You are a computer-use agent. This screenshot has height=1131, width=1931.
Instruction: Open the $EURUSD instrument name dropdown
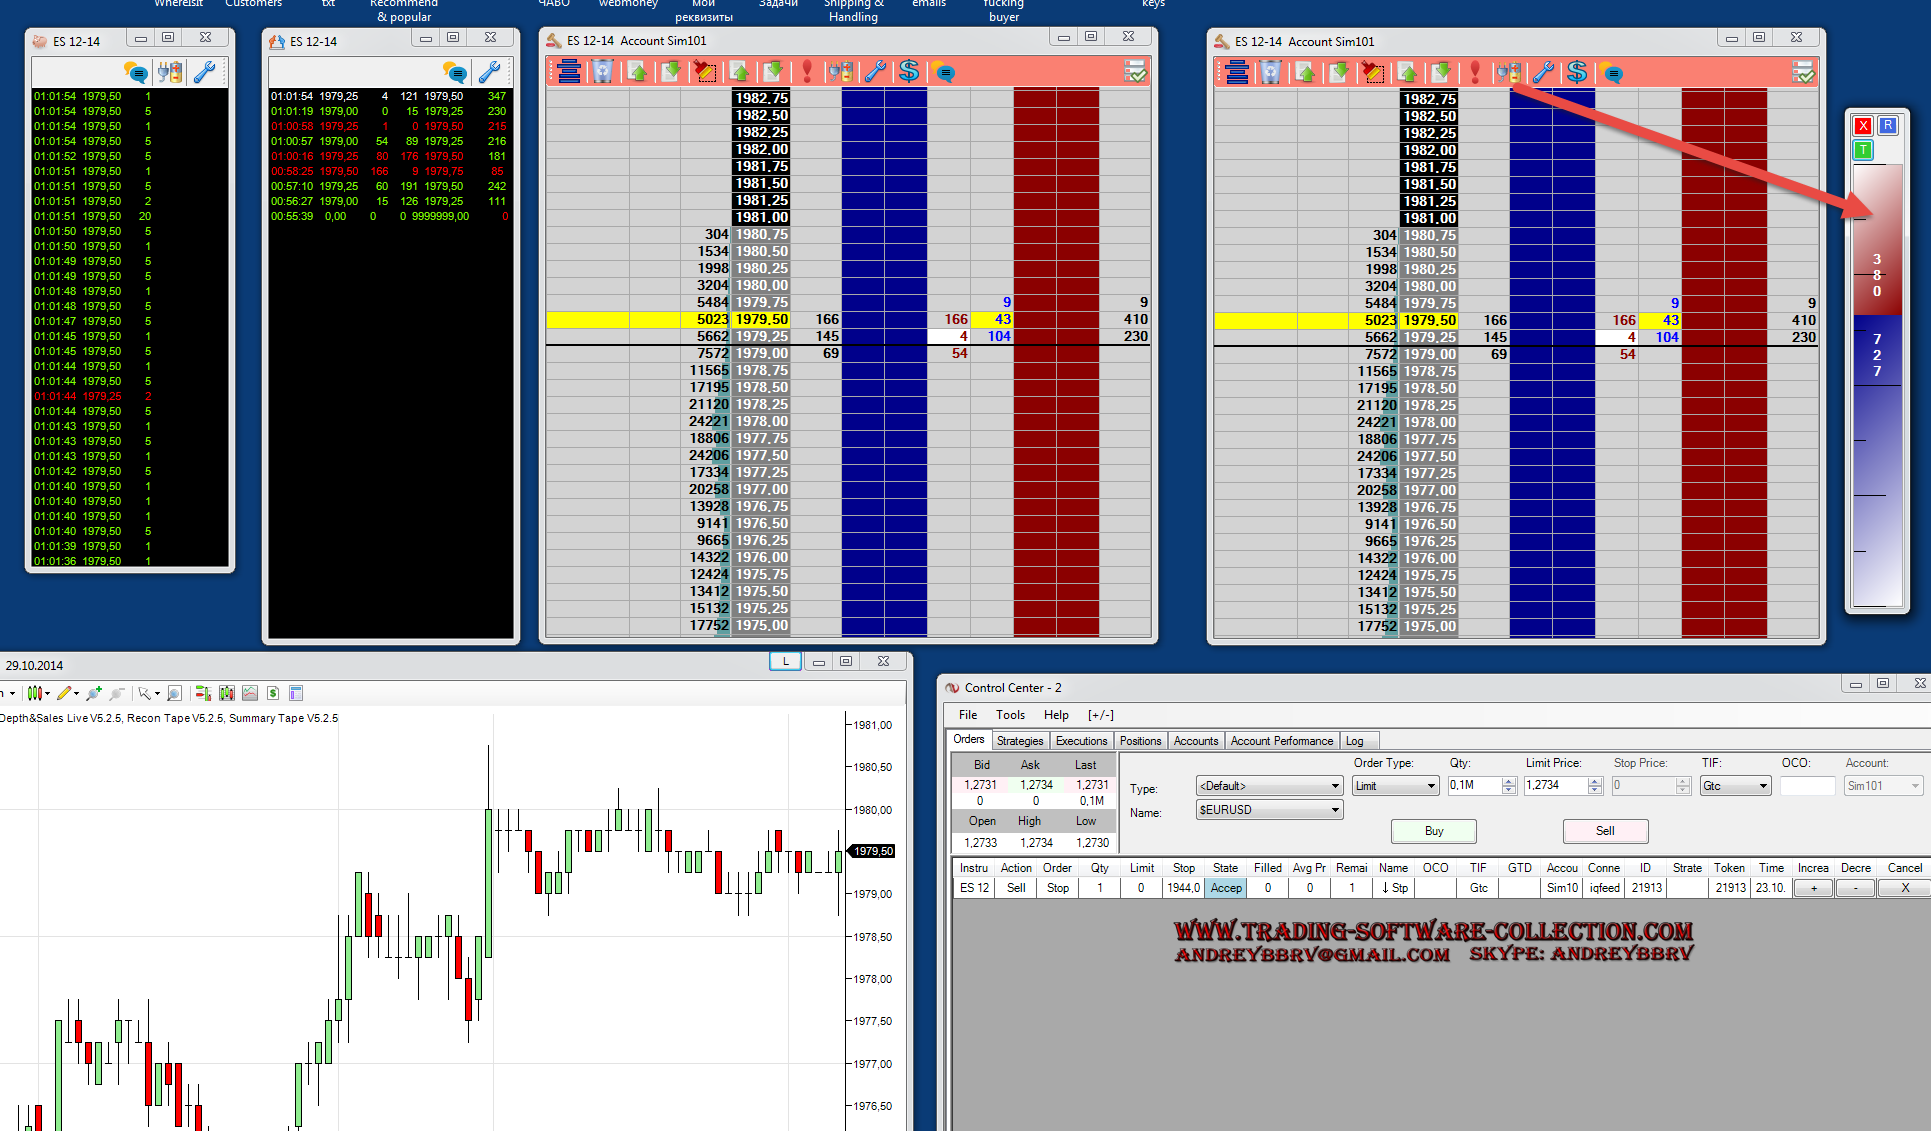1335,810
